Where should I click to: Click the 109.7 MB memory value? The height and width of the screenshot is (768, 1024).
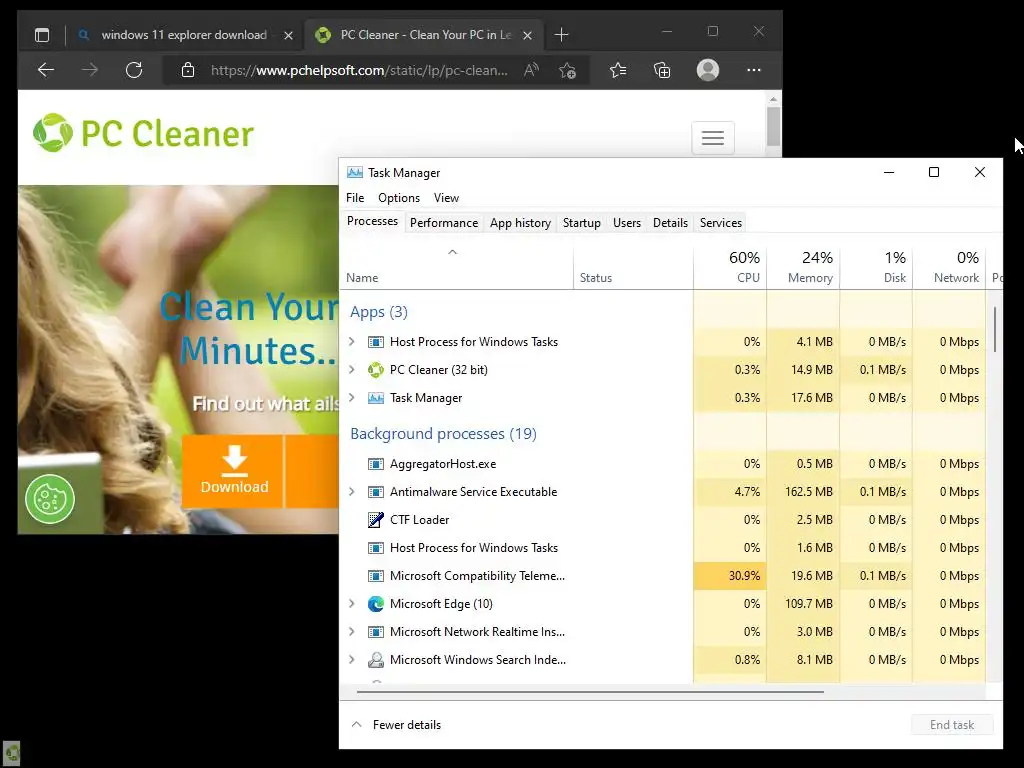point(808,604)
